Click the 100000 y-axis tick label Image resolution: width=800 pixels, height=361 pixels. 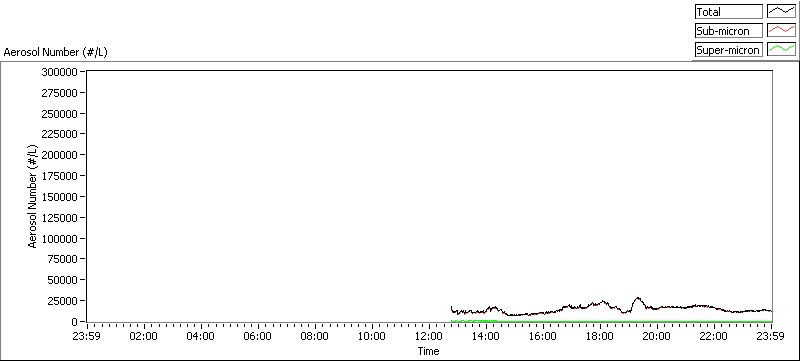pyautogui.click(x=61, y=239)
